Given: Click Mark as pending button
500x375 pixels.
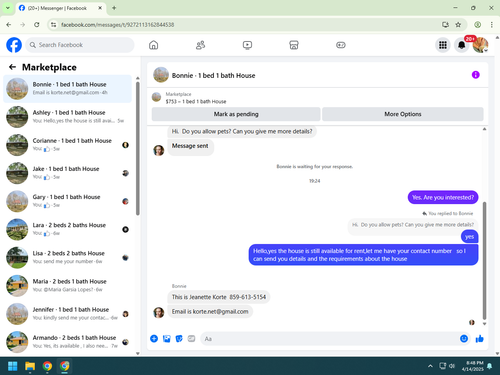Looking at the screenshot, I should point(236,114).
